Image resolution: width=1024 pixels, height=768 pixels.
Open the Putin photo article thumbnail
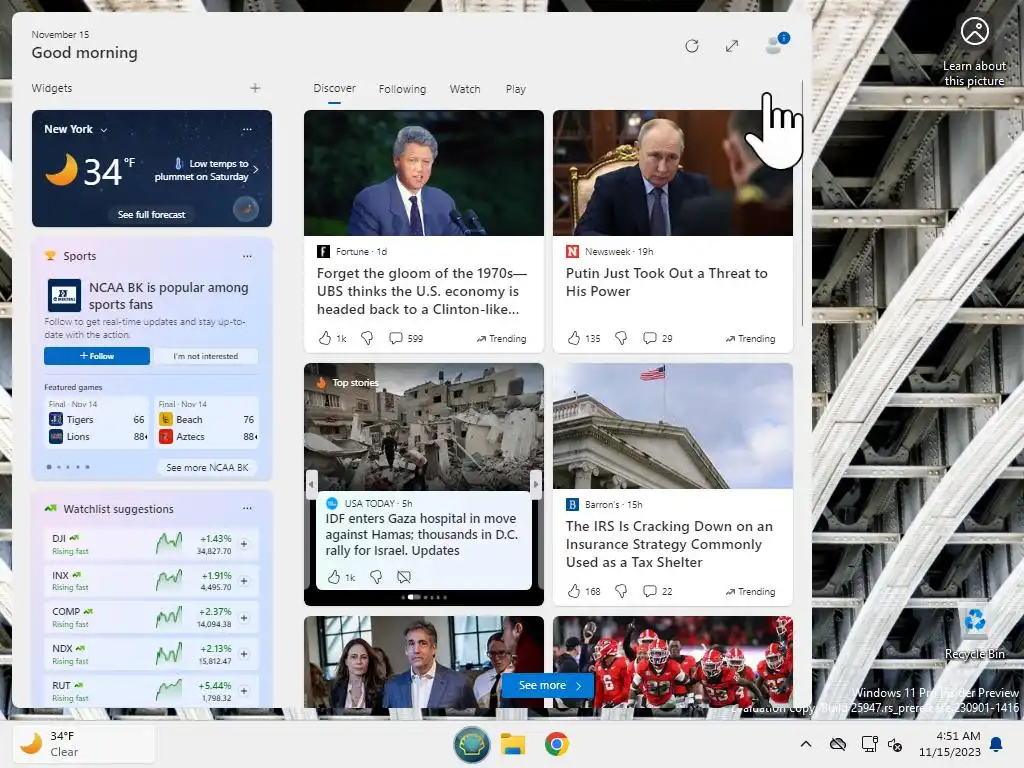pos(673,172)
